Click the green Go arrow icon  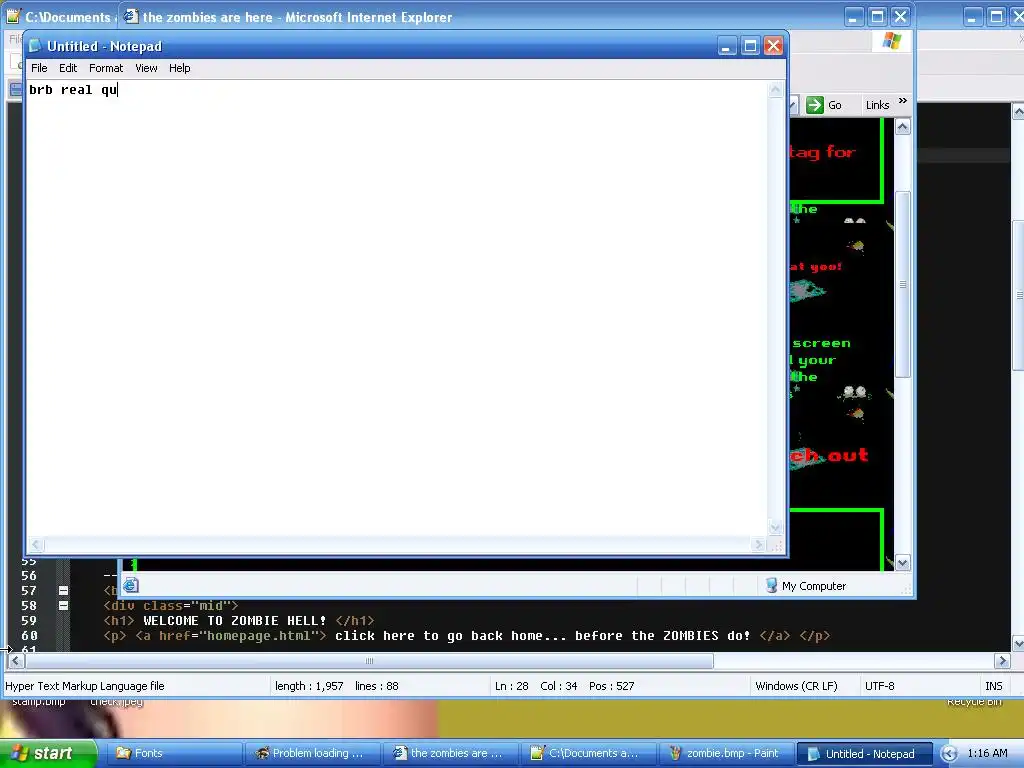815,105
